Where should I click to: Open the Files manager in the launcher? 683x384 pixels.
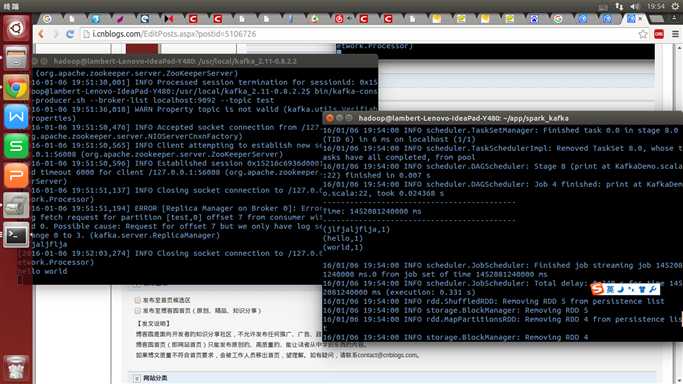coord(16,58)
